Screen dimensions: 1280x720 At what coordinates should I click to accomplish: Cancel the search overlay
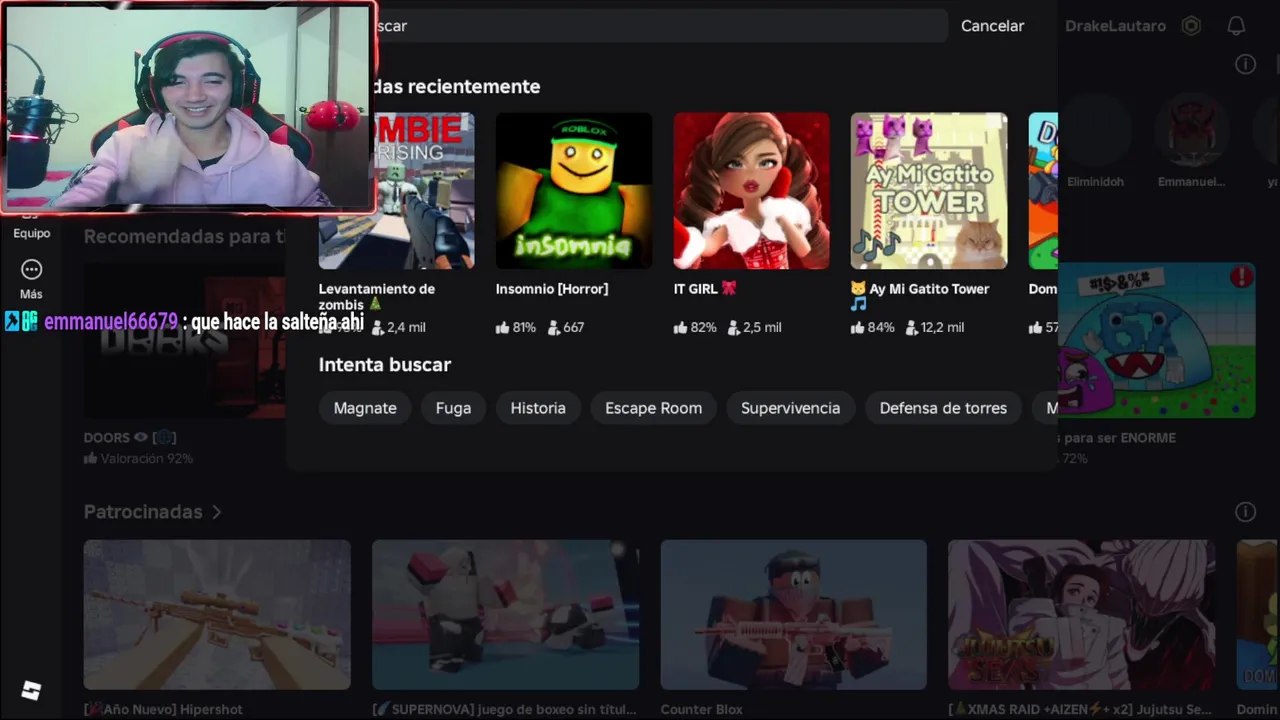tap(992, 26)
